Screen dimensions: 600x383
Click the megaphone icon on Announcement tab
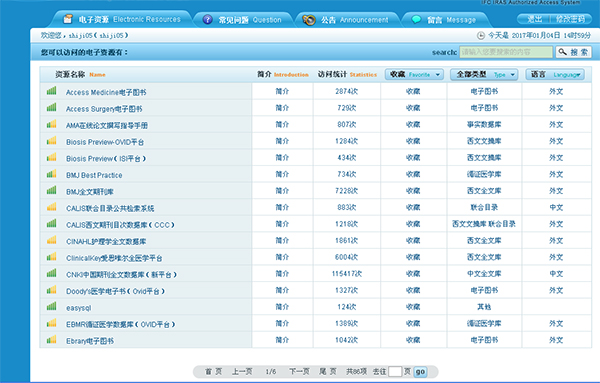pyautogui.click(x=309, y=20)
